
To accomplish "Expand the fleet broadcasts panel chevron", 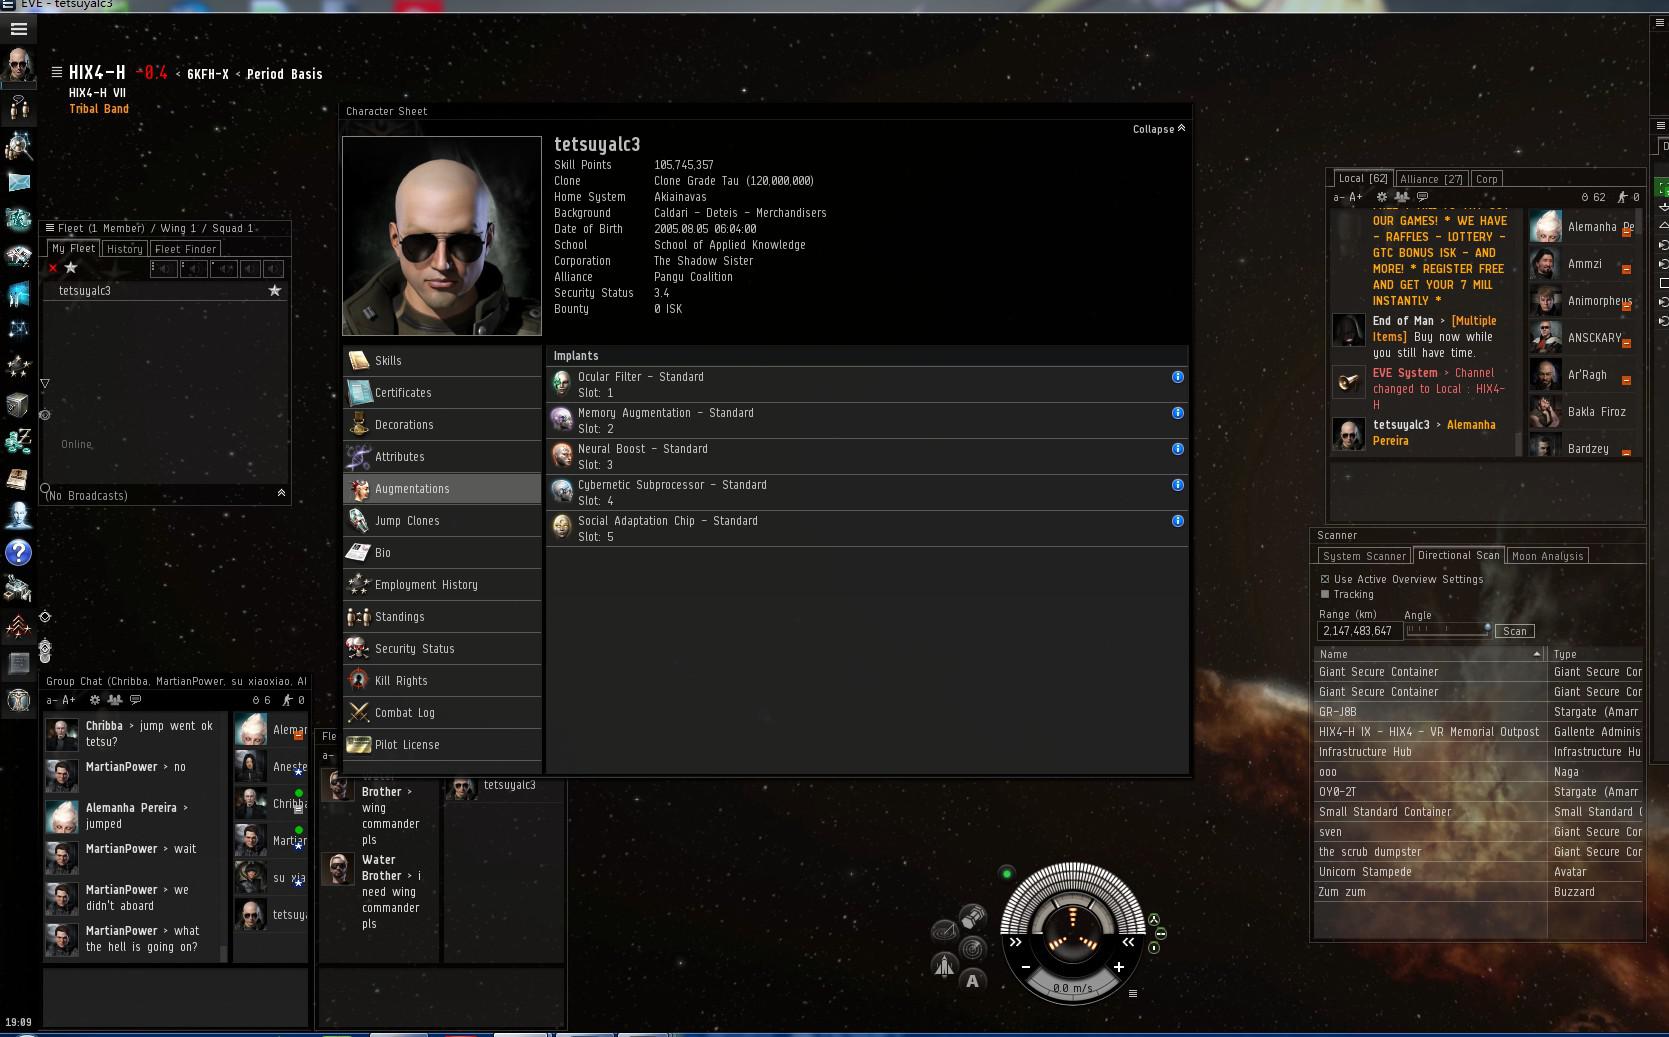I will (281, 493).
